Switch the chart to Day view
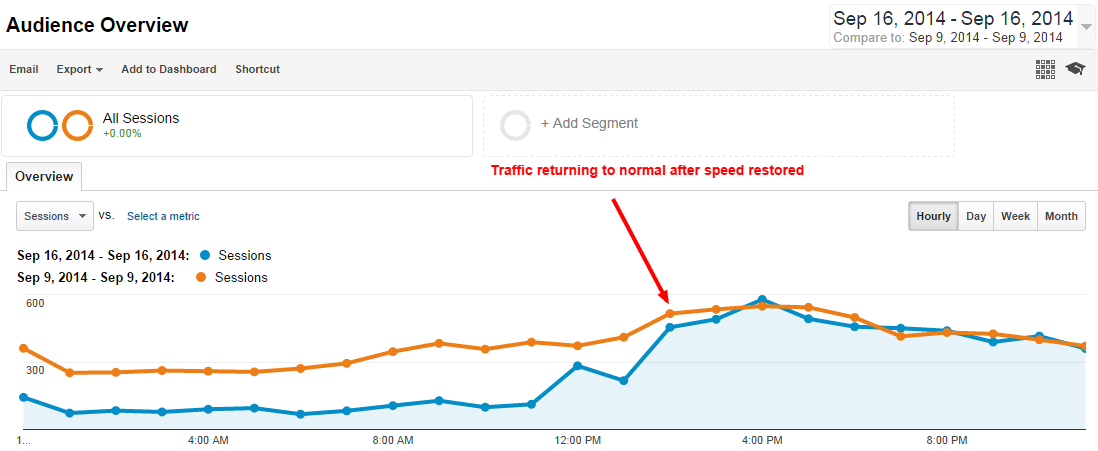 [976, 216]
